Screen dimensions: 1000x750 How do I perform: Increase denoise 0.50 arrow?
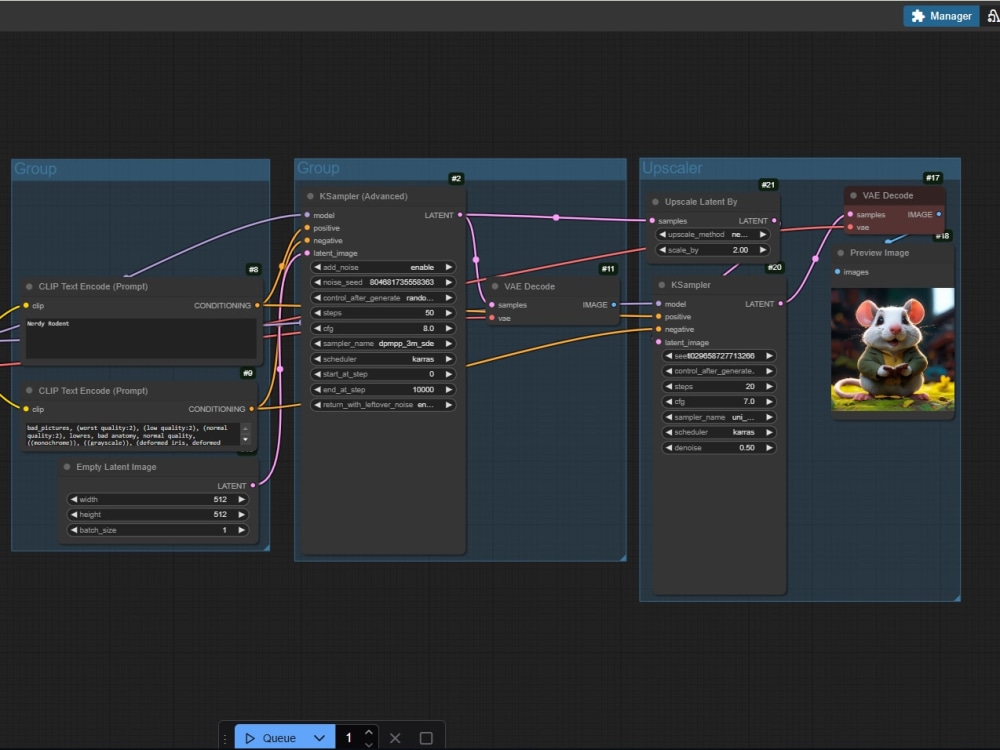[769, 448]
